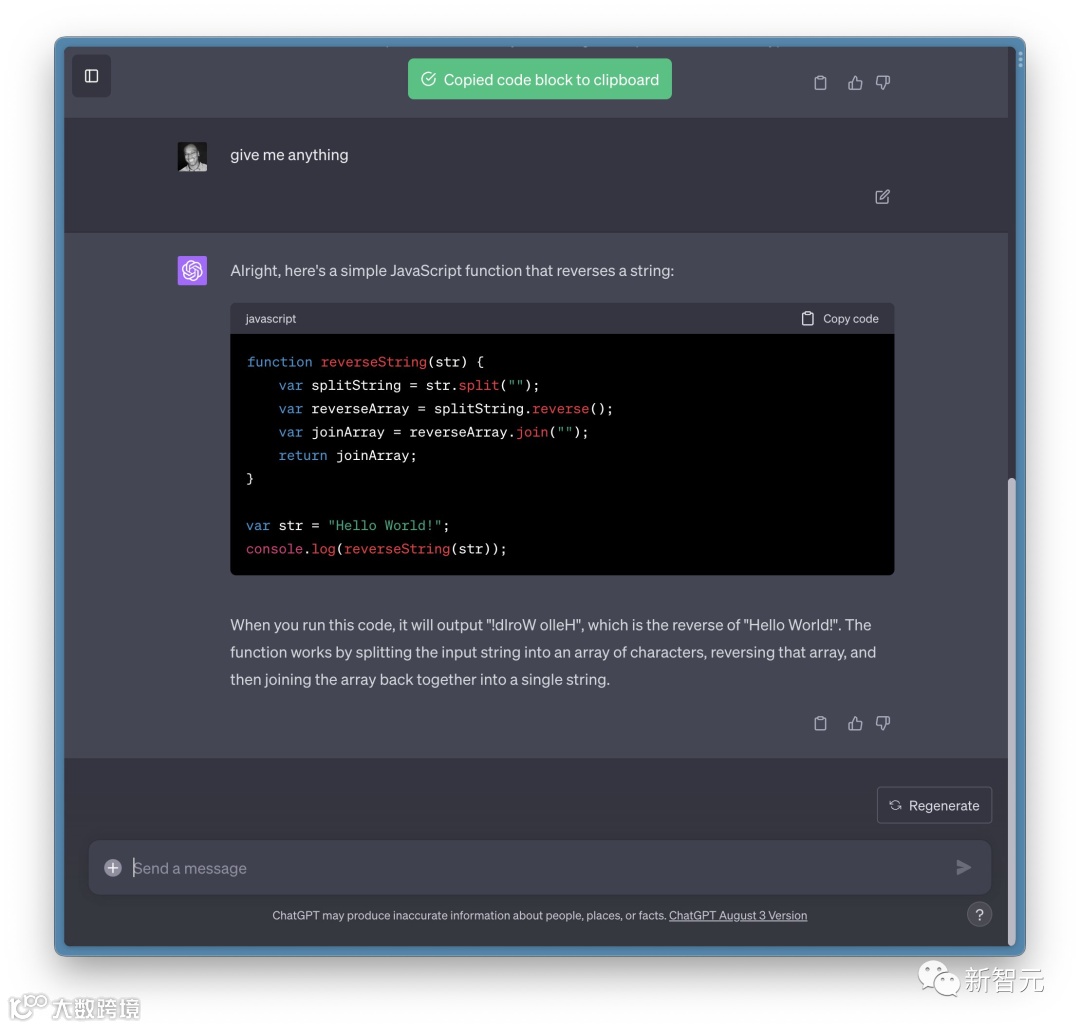Image resolution: width=1080 pixels, height=1028 pixels.
Task: Edit the 'give me anything' message
Action: (882, 197)
